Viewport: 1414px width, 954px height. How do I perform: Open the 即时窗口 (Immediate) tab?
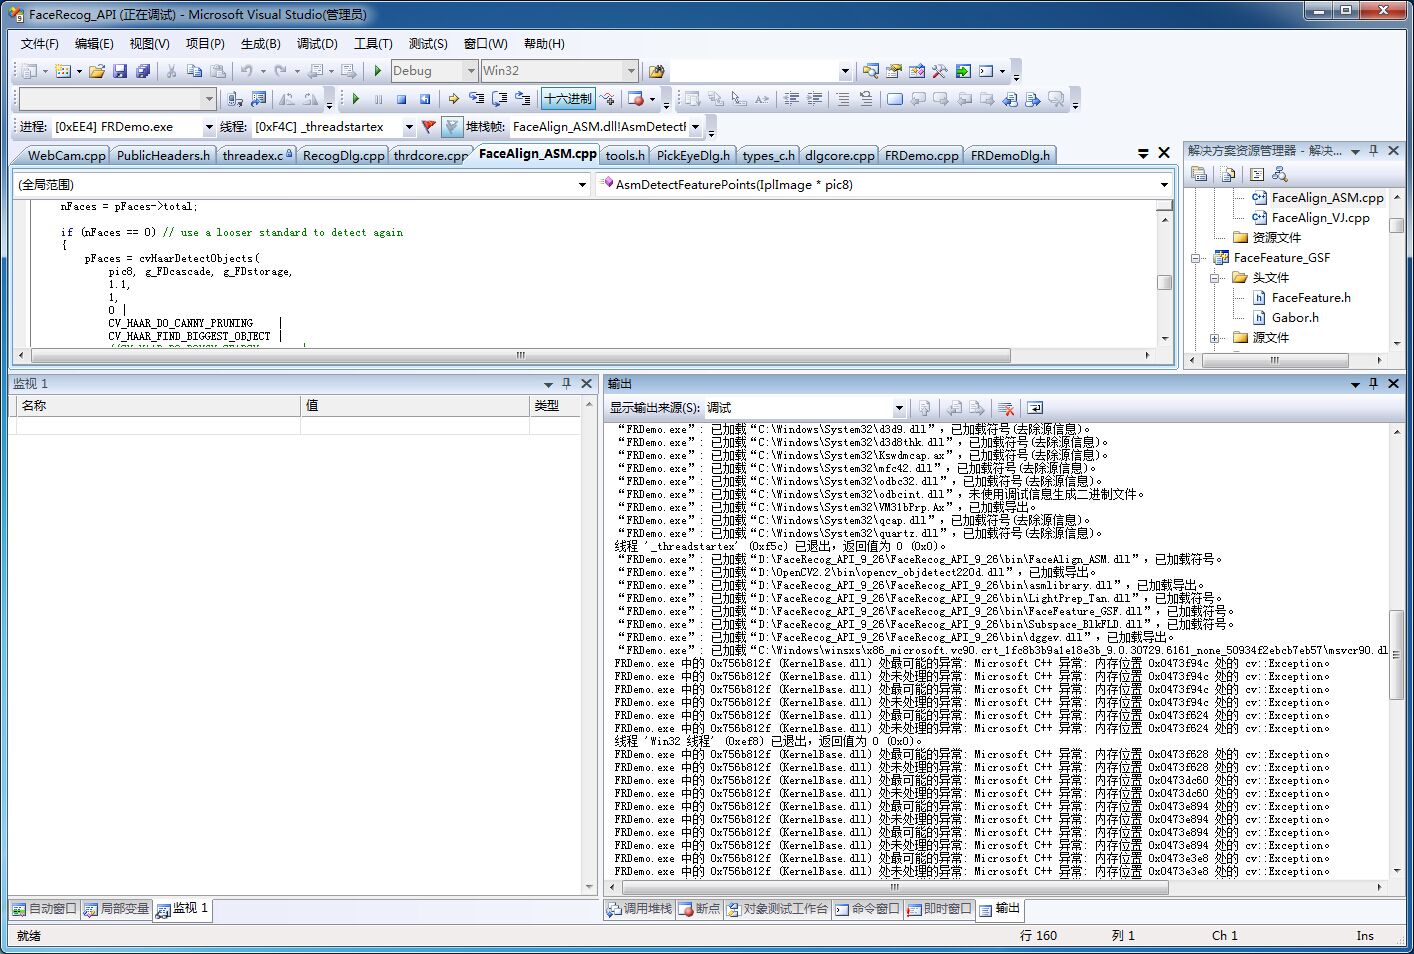(939, 909)
